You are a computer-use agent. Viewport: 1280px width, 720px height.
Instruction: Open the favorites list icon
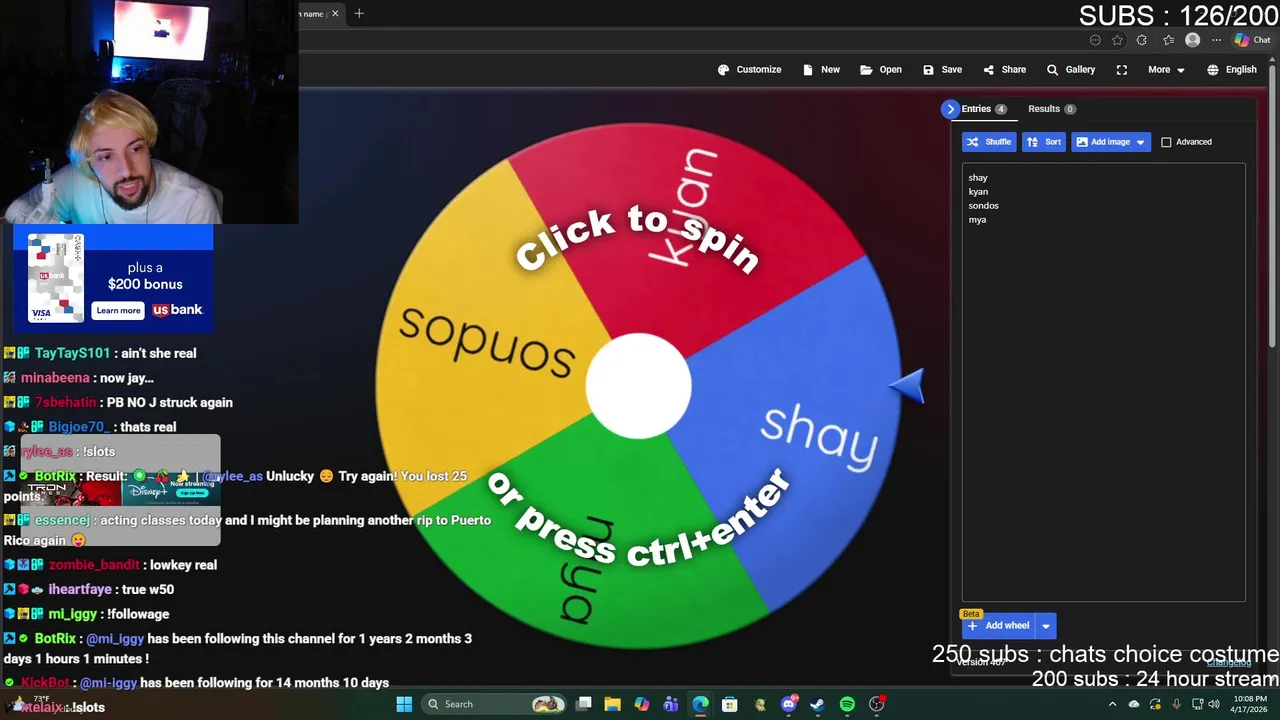1168,40
